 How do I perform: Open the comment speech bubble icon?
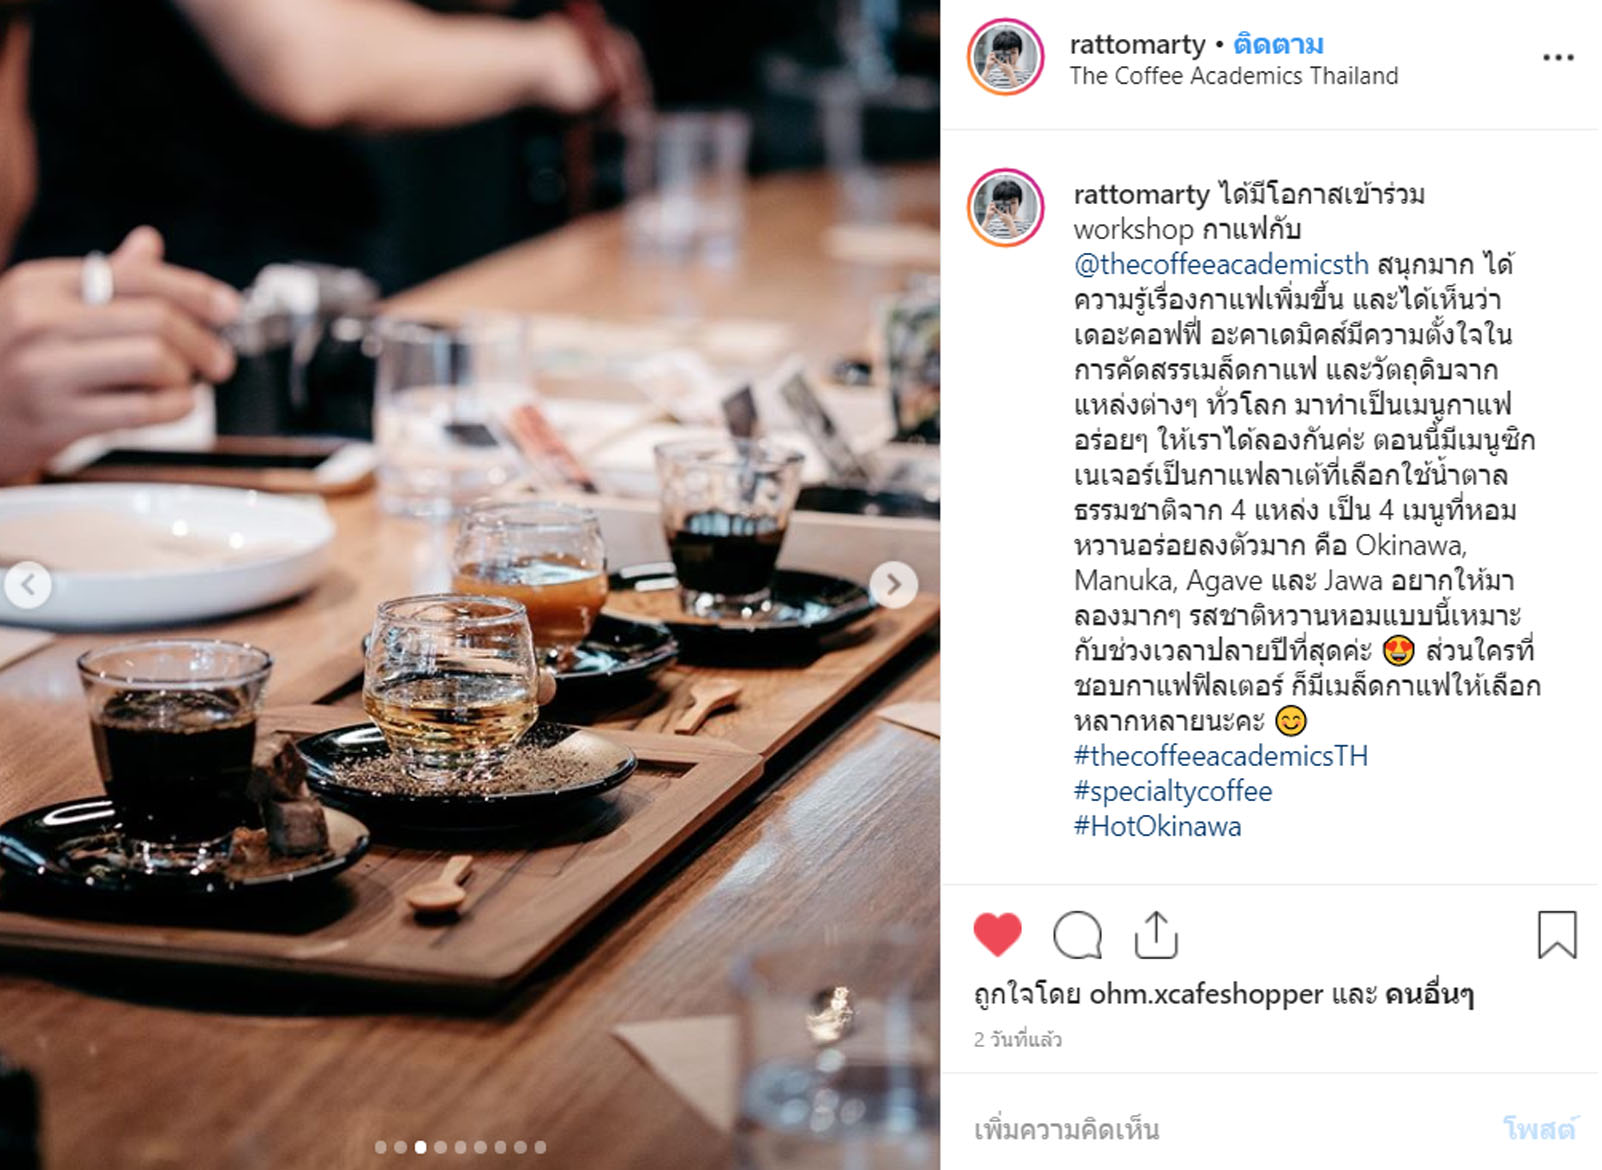(1077, 936)
